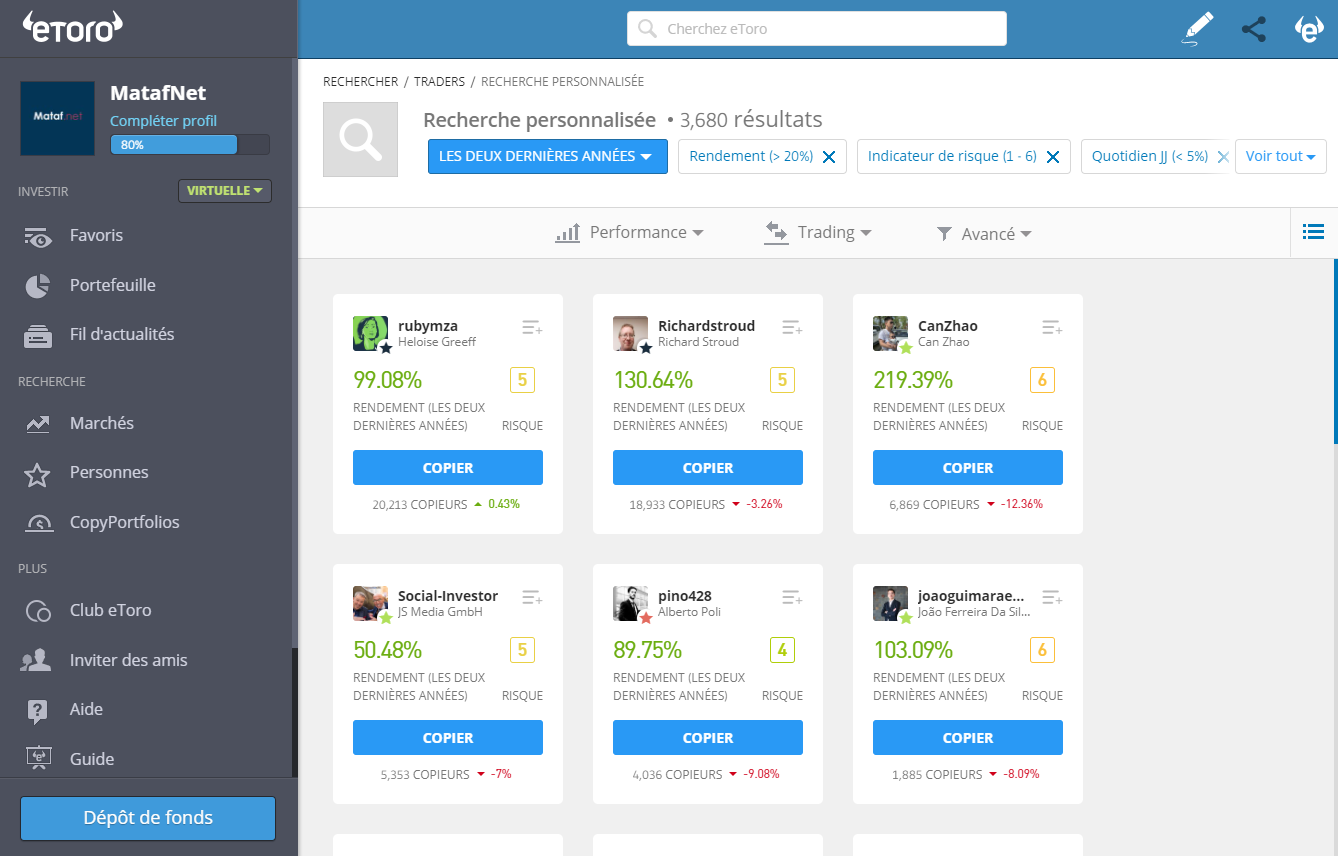Copy trader Richardstroud
Image resolution: width=1338 pixels, height=856 pixels.
click(x=708, y=468)
